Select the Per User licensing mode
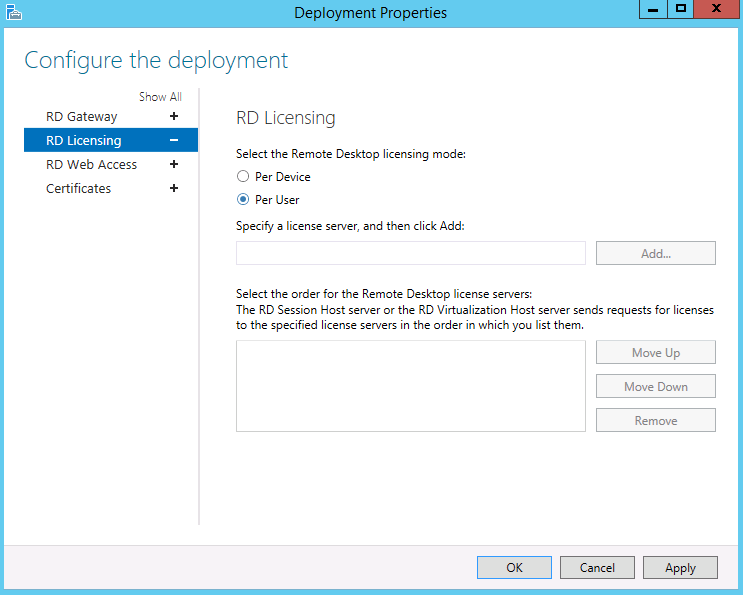Screen dimensions: 743x595 click(243, 199)
